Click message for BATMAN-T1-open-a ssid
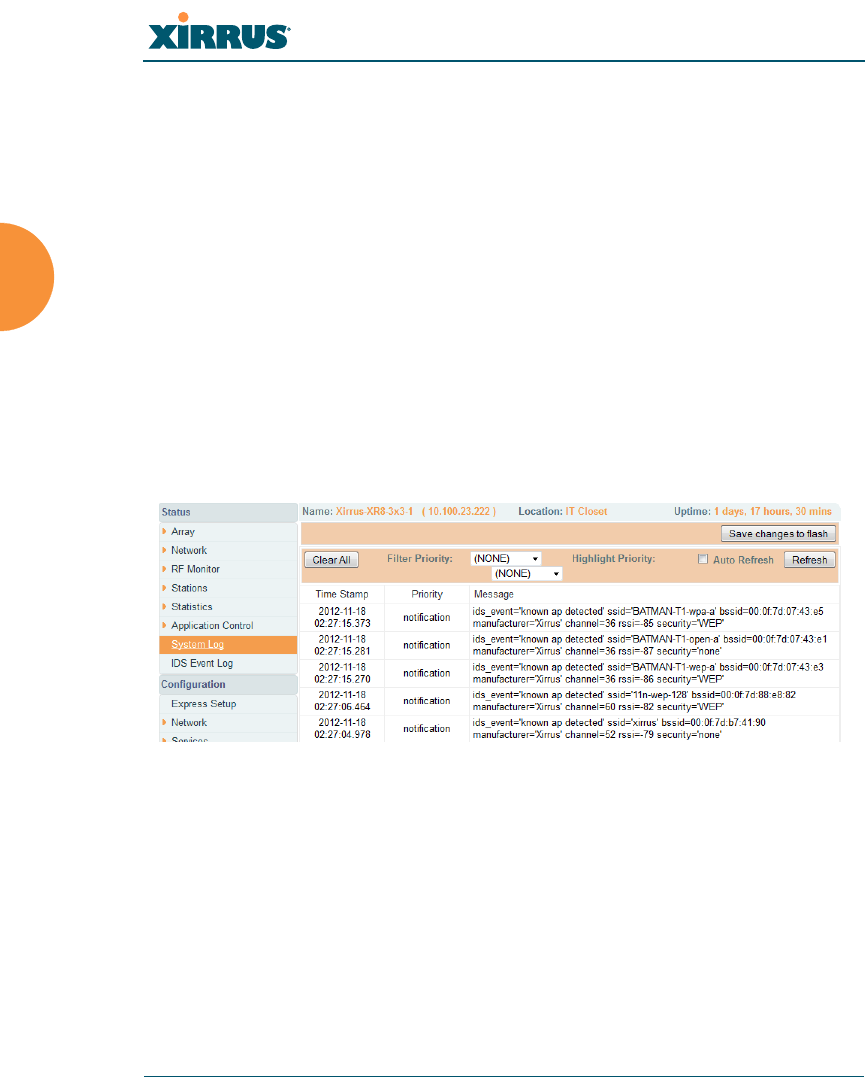 pyautogui.click(x=650, y=645)
